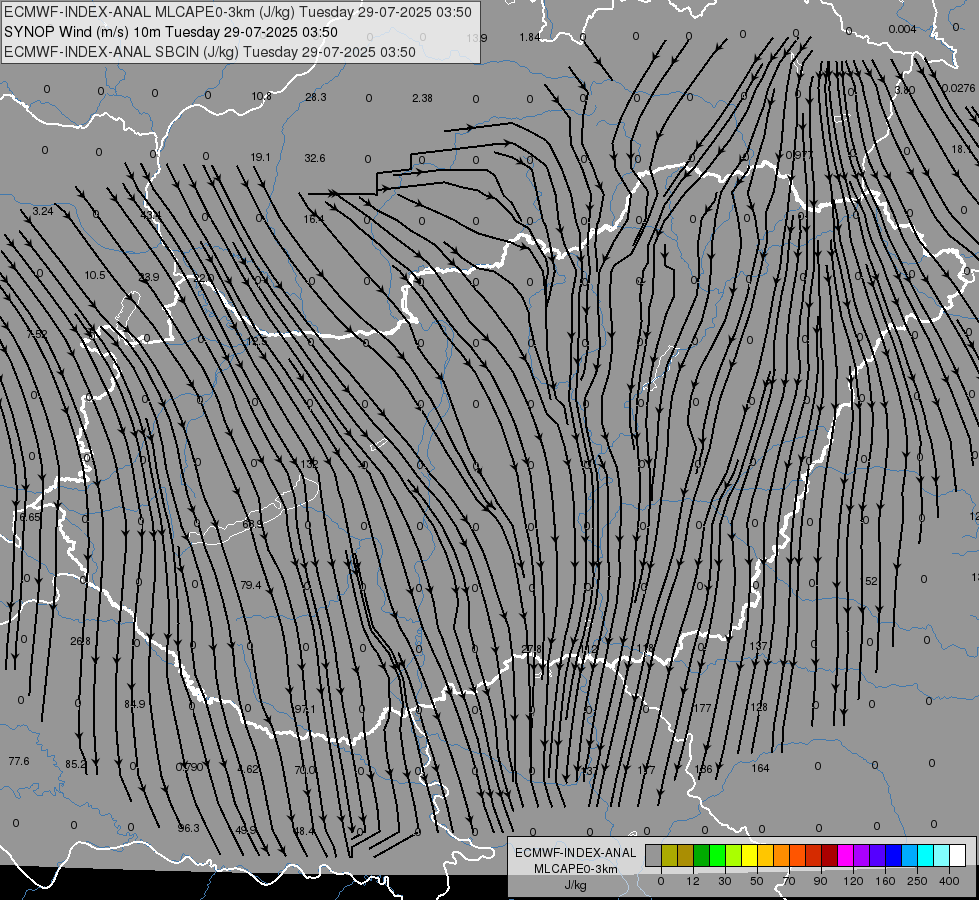Select the magenta legend swatch

(846, 855)
